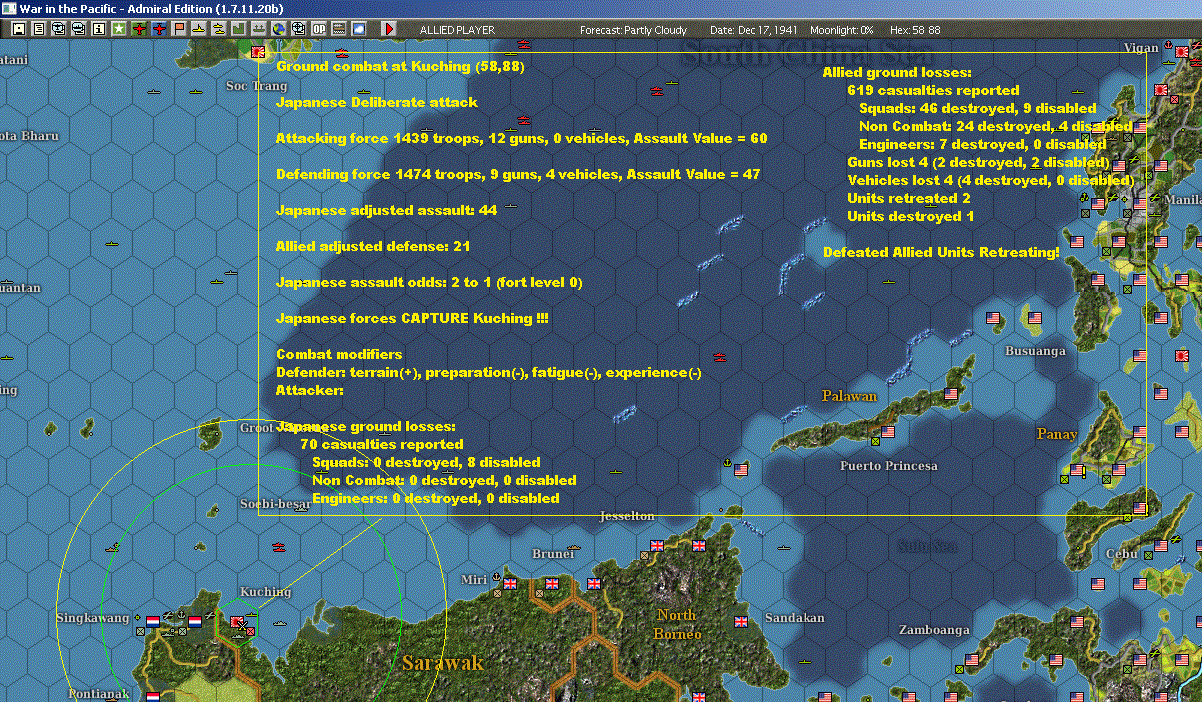Viewport: 1202px width, 702px height.
Task: Click the red plane on green icon
Action: (139, 29)
